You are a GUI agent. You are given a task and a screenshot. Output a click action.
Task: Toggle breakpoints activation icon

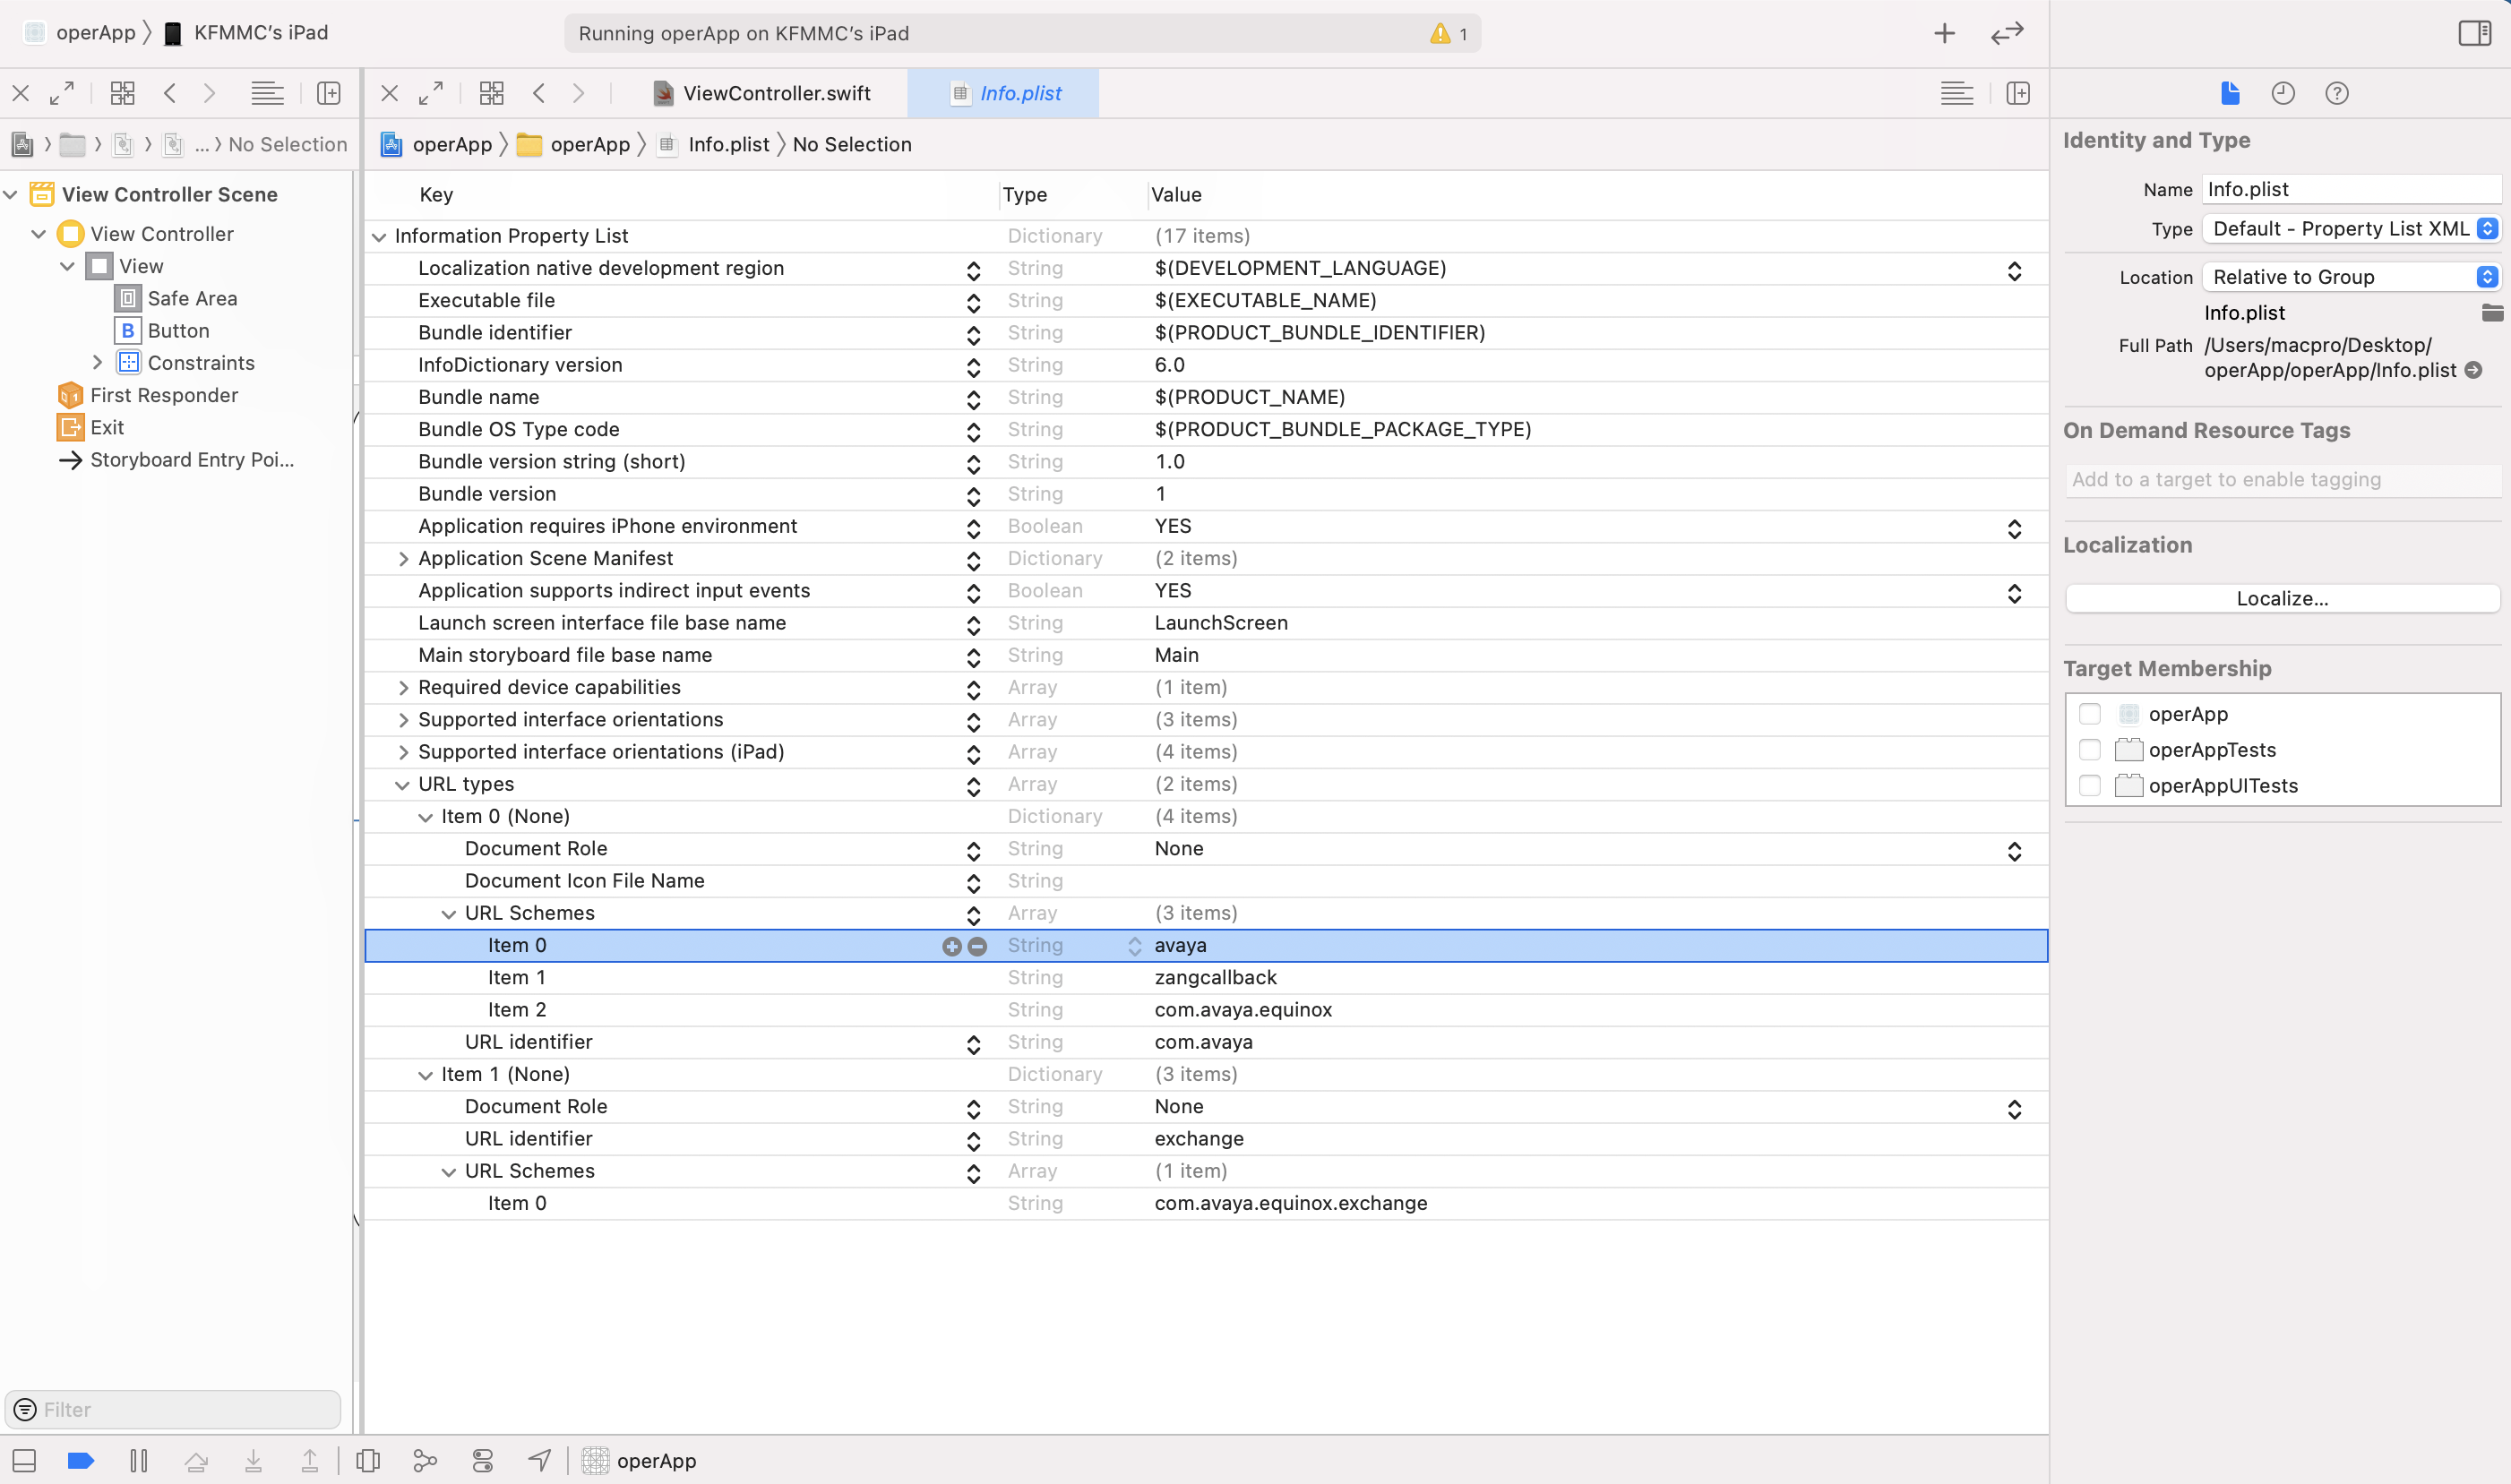(81, 1461)
